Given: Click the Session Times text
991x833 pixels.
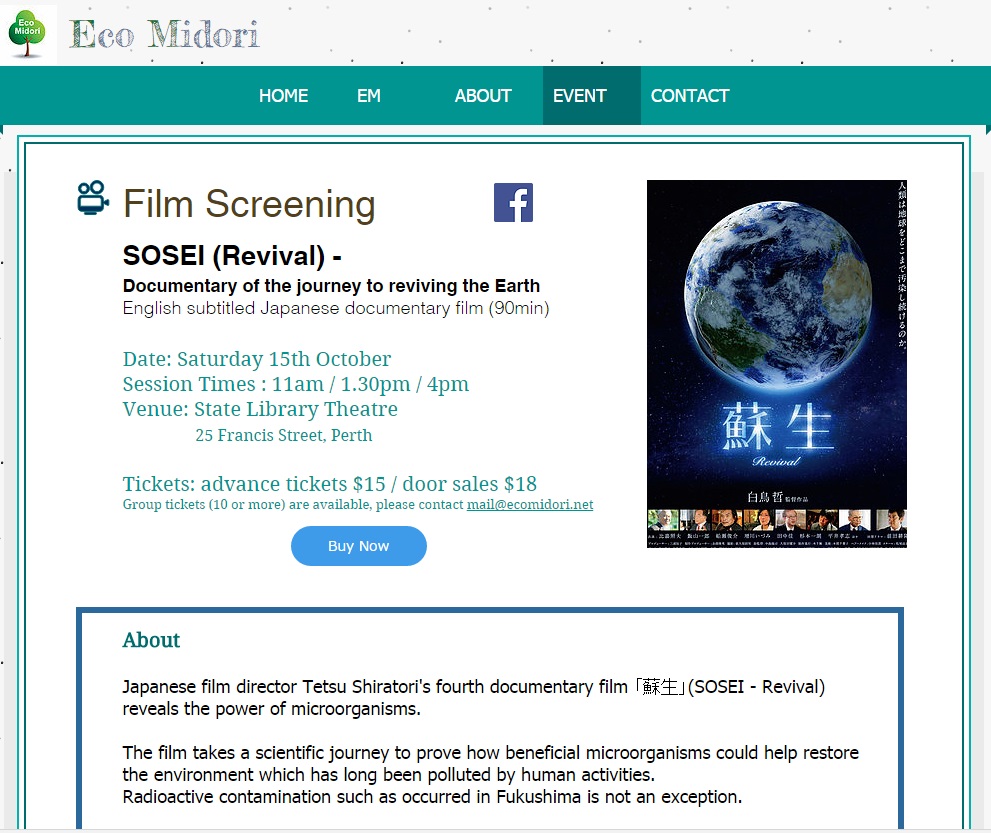Looking at the screenshot, I should pos(295,384).
